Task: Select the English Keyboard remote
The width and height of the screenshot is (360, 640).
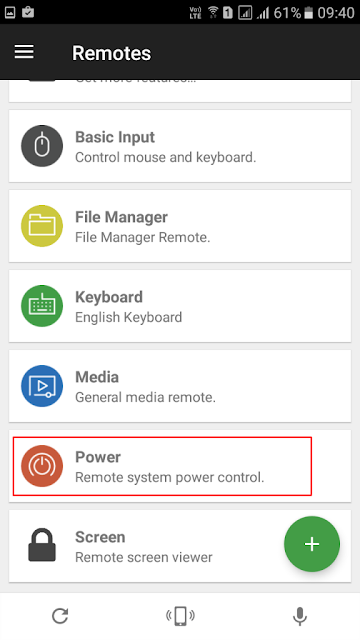Action: (180, 306)
